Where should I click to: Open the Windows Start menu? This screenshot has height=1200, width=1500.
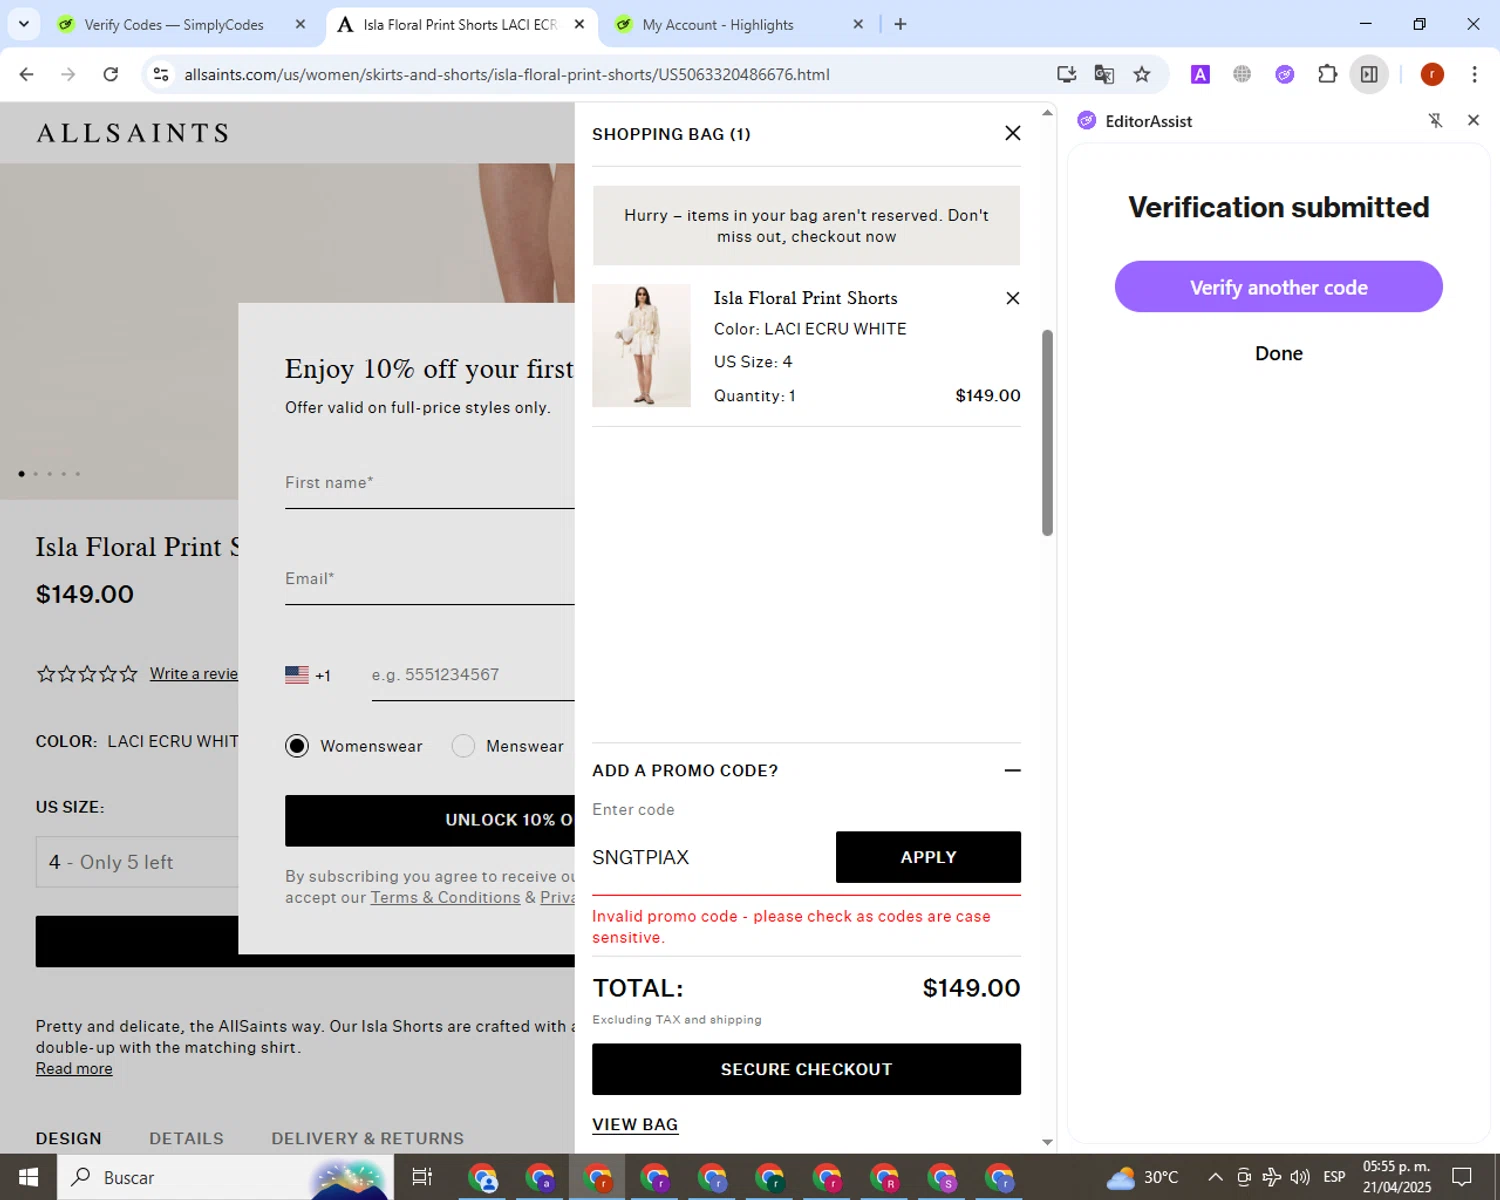pos(28,1177)
